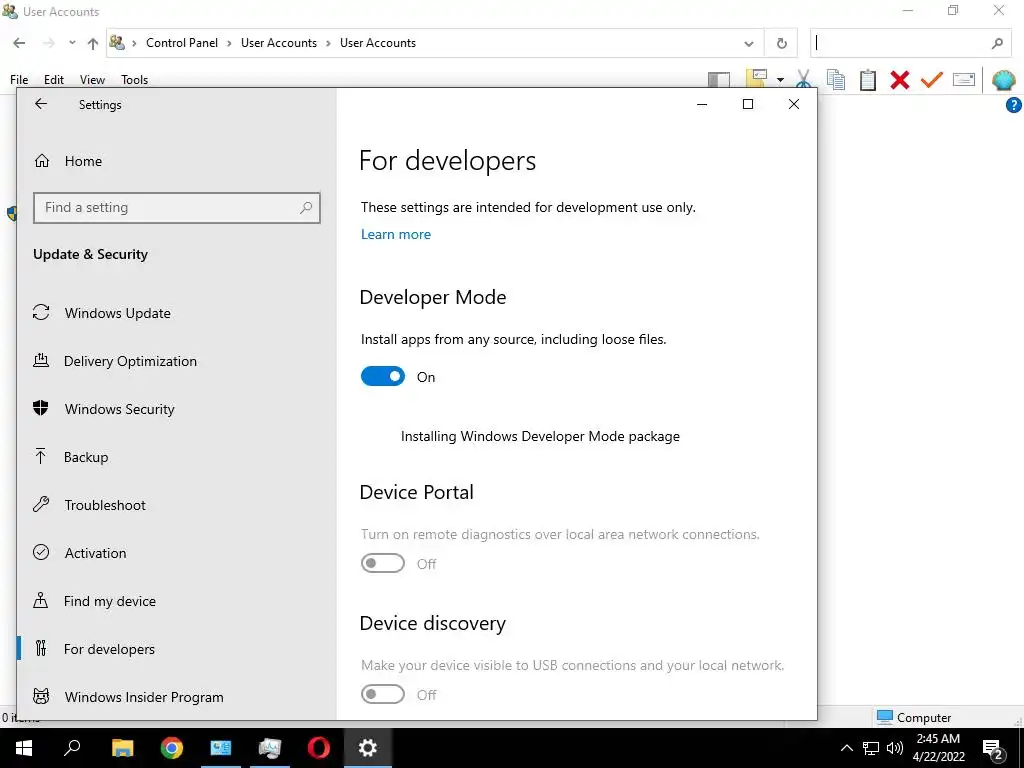The width and height of the screenshot is (1024, 768).
Task: Click network tray icon
Action: click(871, 748)
